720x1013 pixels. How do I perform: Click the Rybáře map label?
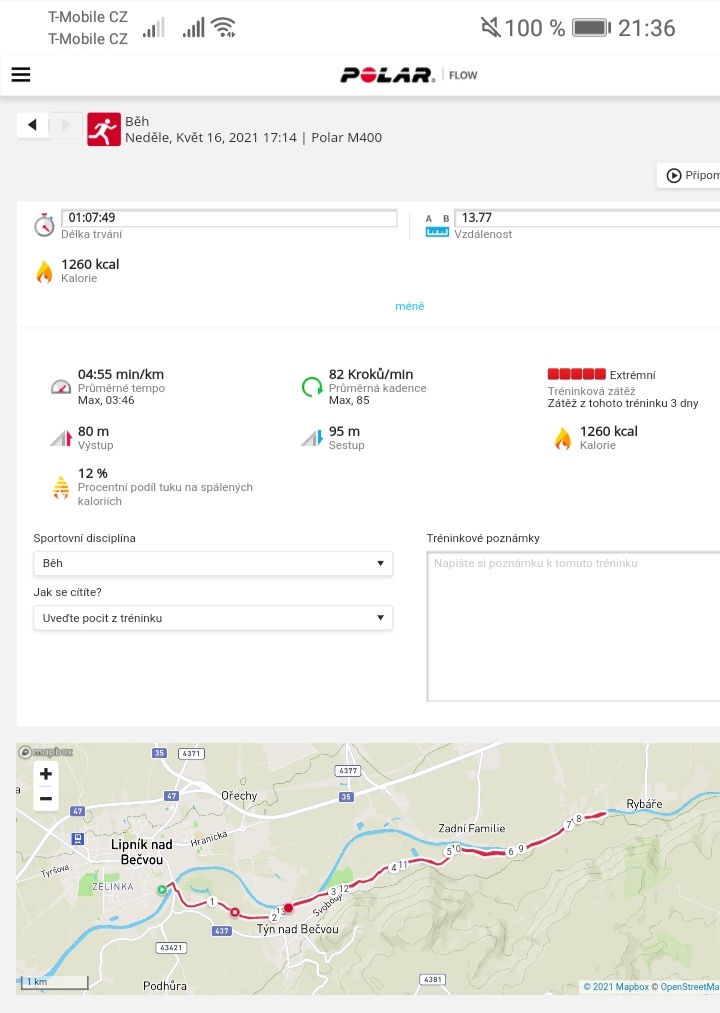(x=644, y=804)
